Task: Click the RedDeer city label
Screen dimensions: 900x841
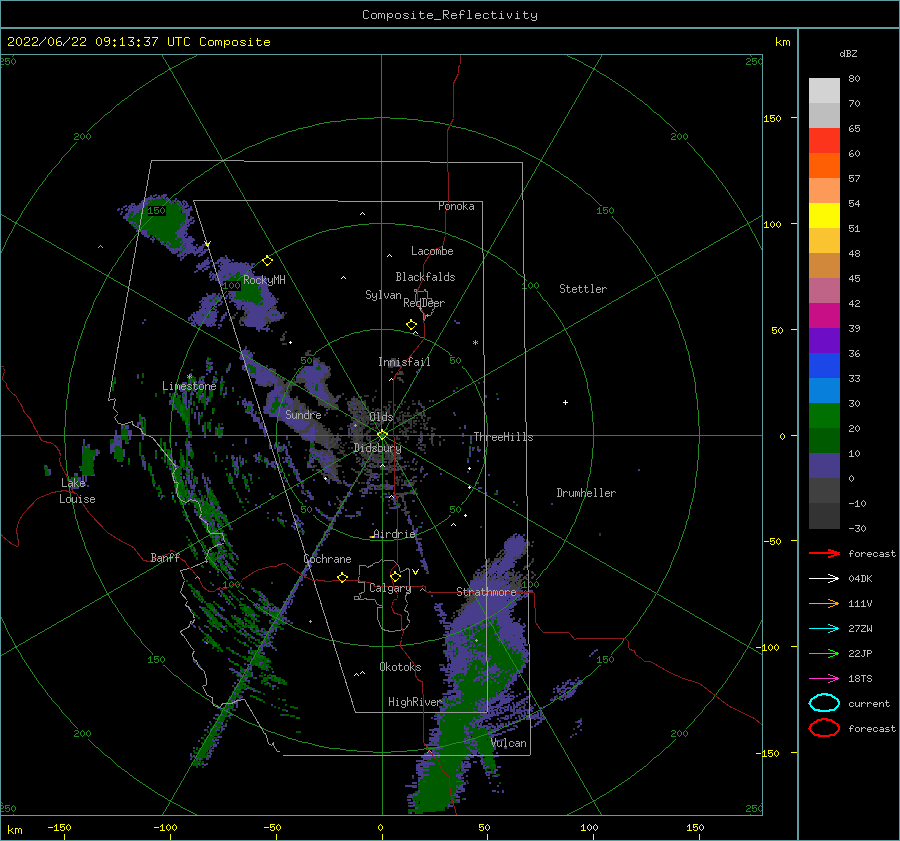Action: tap(424, 303)
